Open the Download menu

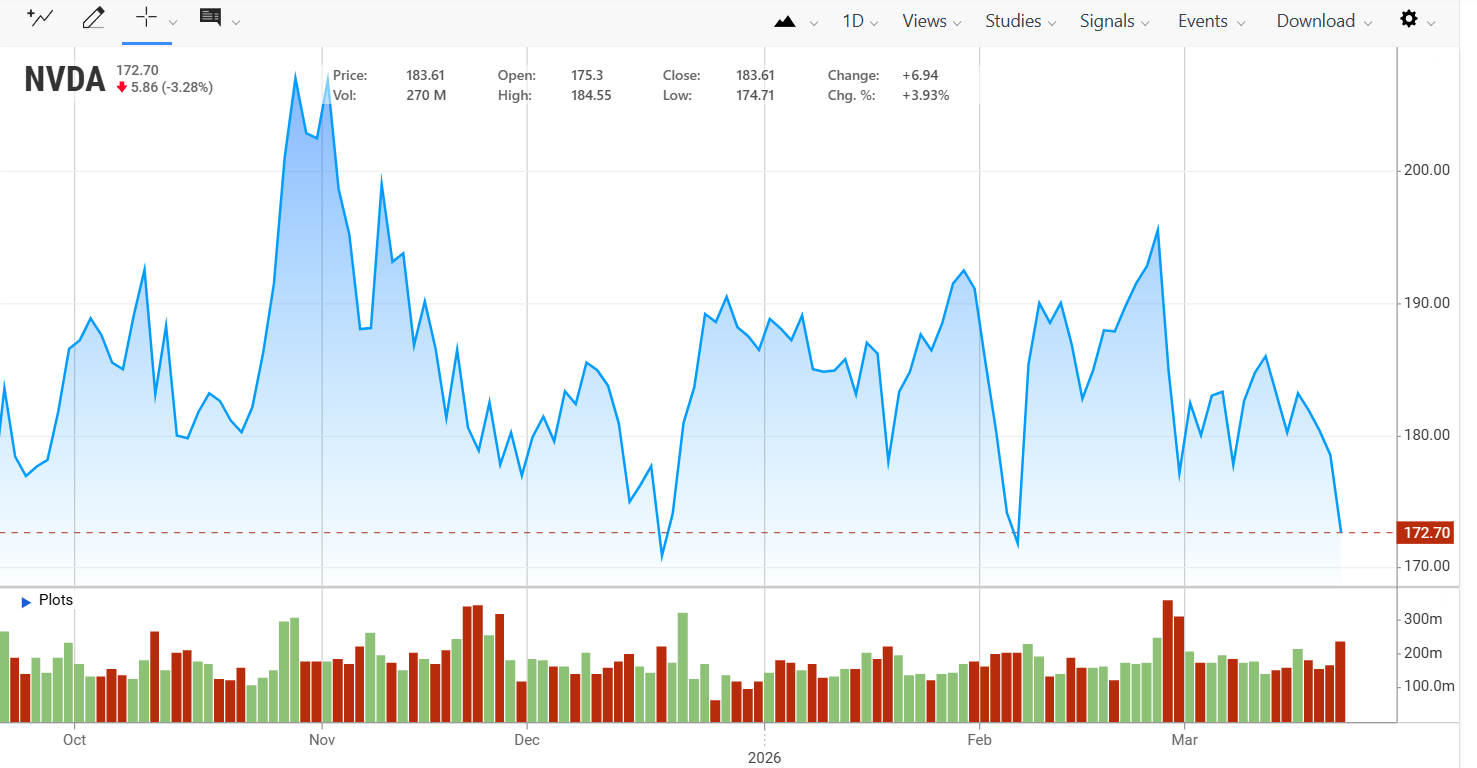click(1324, 21)
